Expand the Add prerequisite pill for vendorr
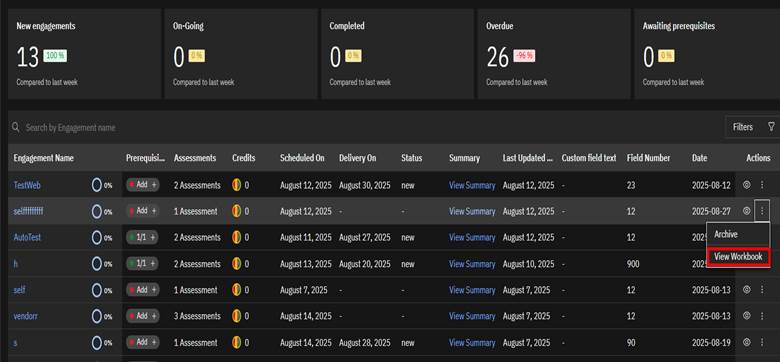Viewport: 780px width, 362px height. click(x=142, y=316)
